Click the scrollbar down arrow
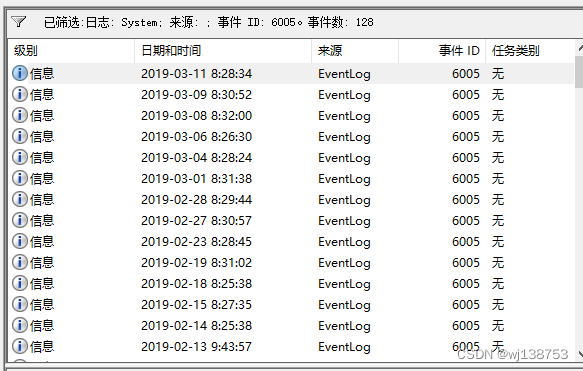This screenshot has width=583, height=371. 579,353
